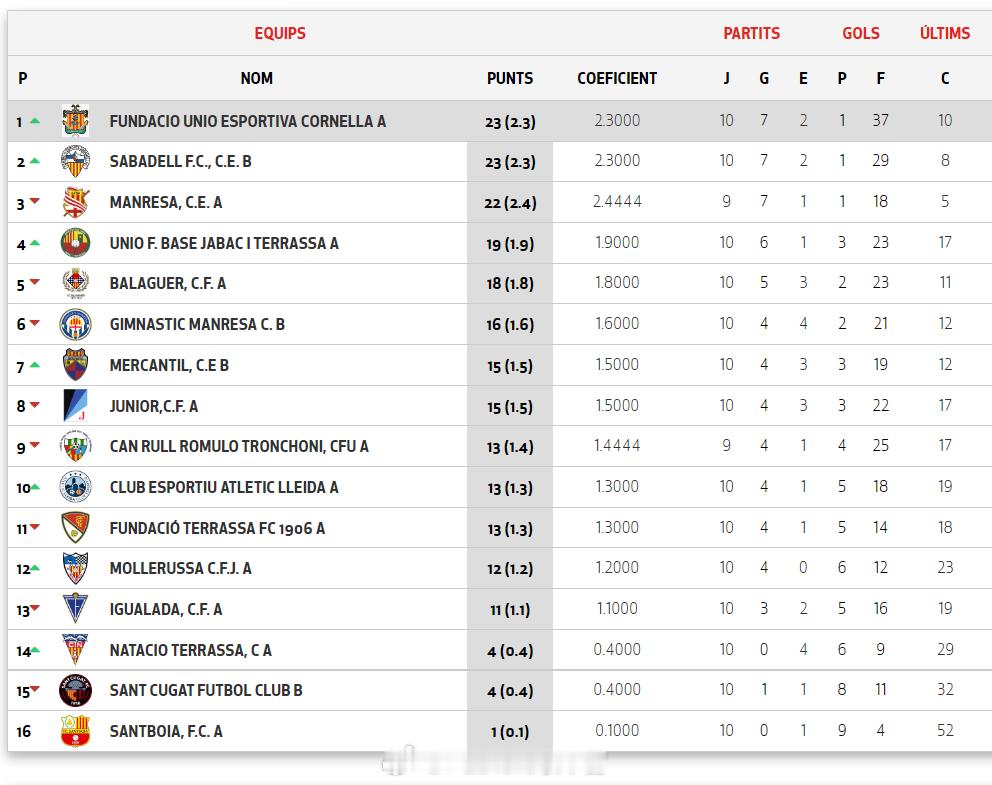The width and height of the screenshot is (992, 785).
Task: Click the coefficient value 1.4444
Action: 617,445
